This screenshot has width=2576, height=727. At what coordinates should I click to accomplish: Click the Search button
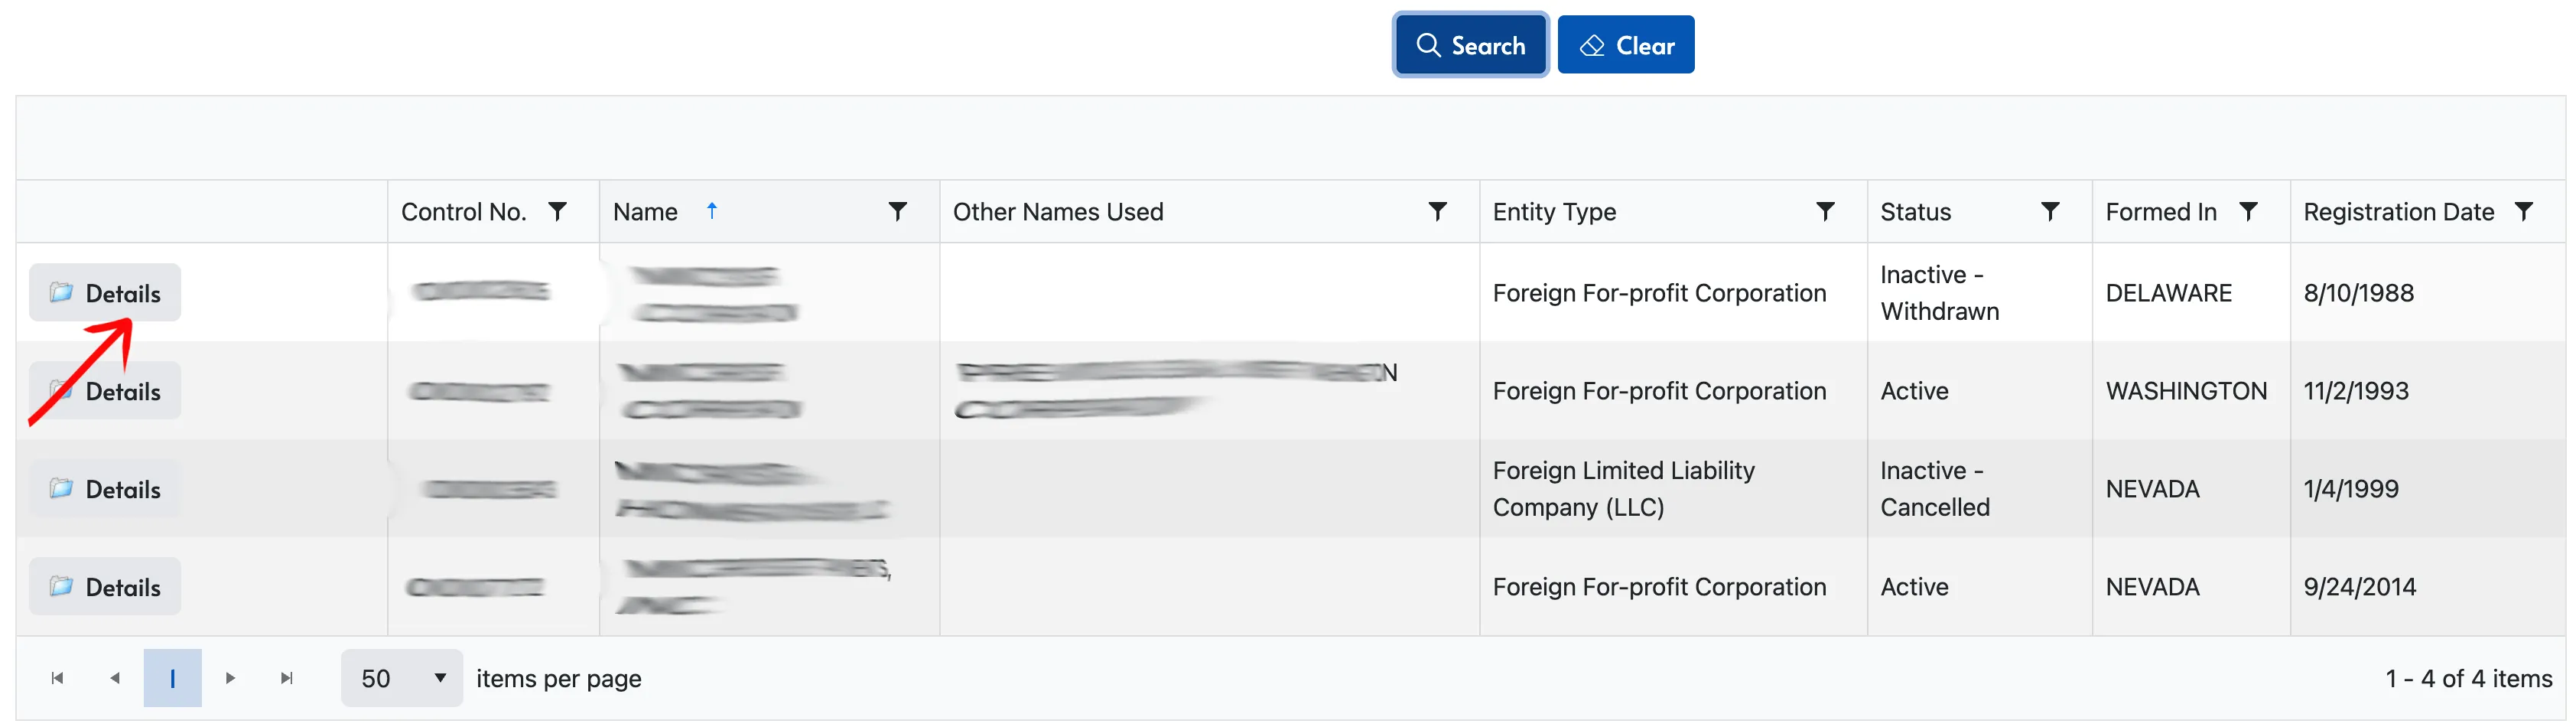(1470, 45)
